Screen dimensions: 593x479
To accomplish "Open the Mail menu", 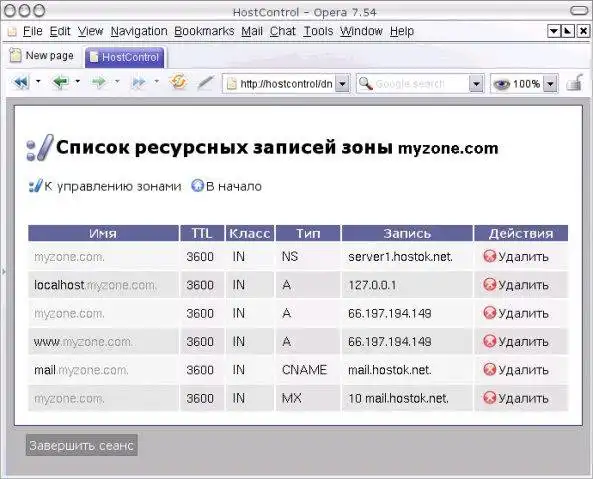I will click(252, 31).
